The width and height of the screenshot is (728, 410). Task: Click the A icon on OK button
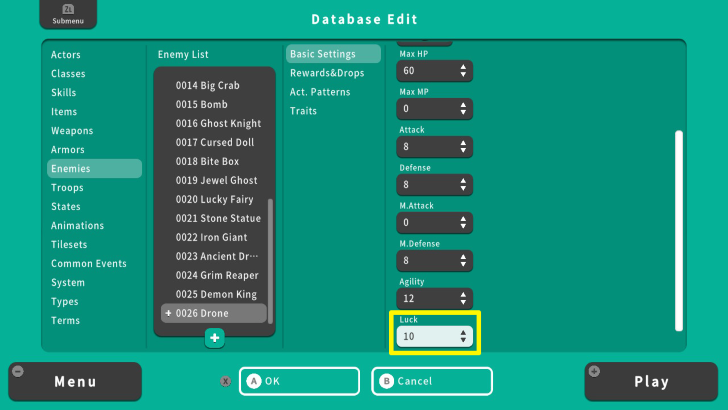point(254,381)
